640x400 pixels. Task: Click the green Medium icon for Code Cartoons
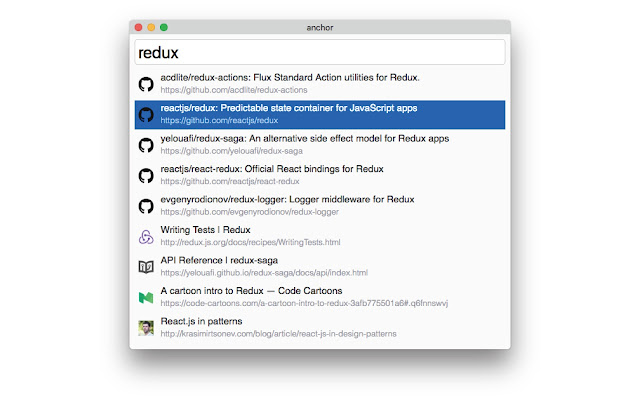146,298
